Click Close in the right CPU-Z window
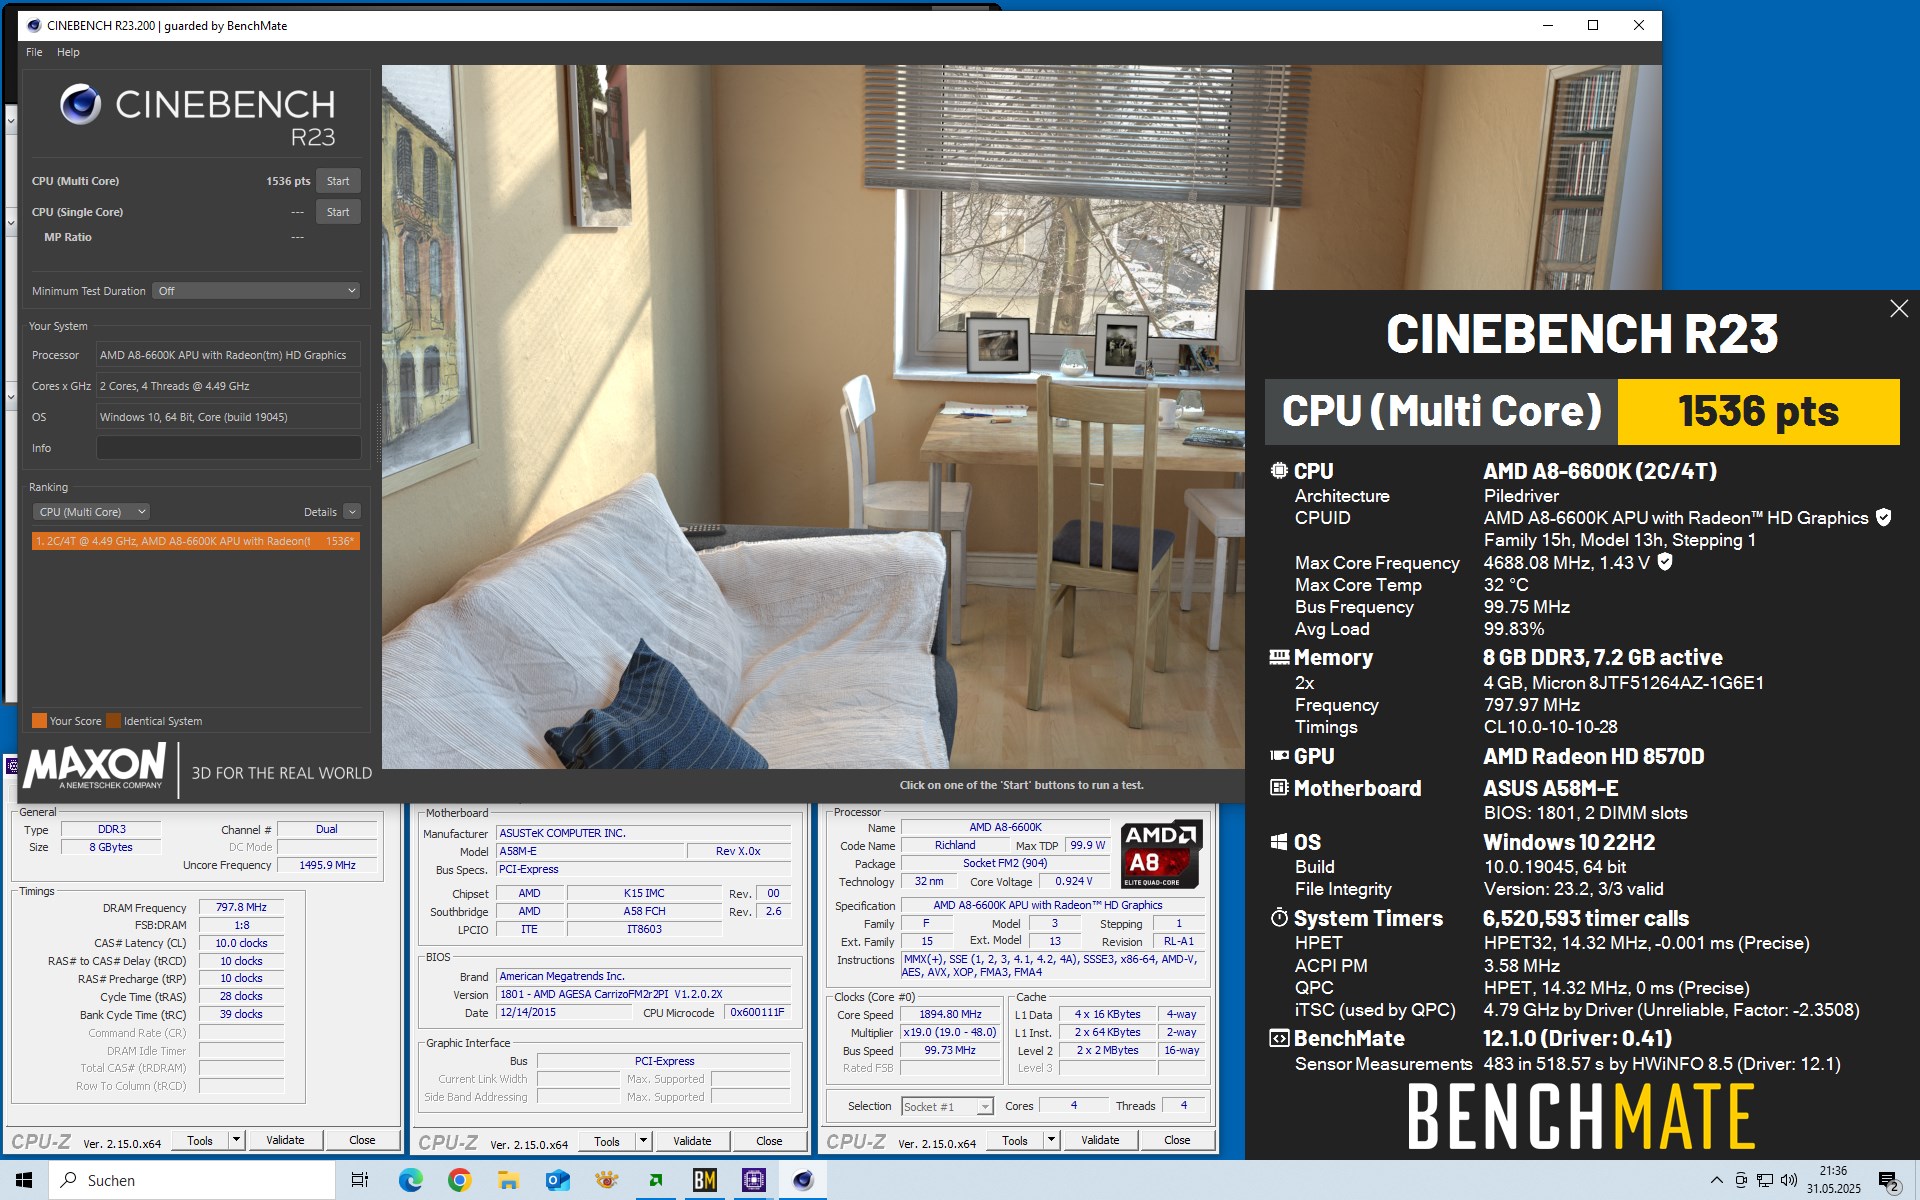1920x1200 pixels. (x=1177, y=1140)
